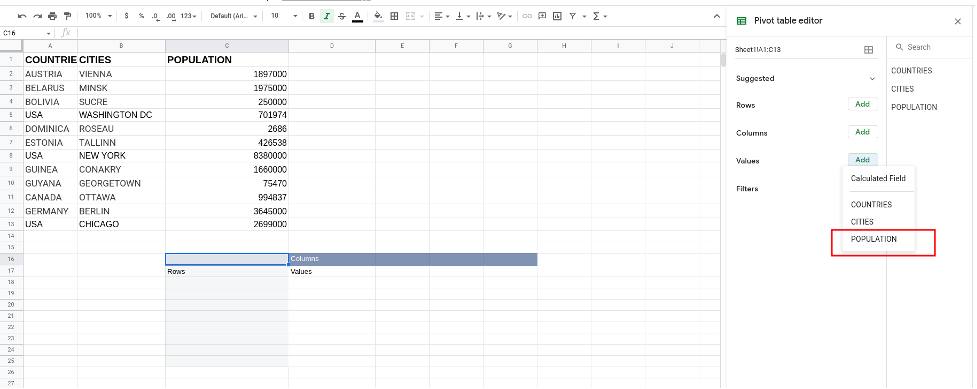The width and height of the screenshot is (977, 389).
Task: Select the CITIES header cell
Action: (122, 60)
